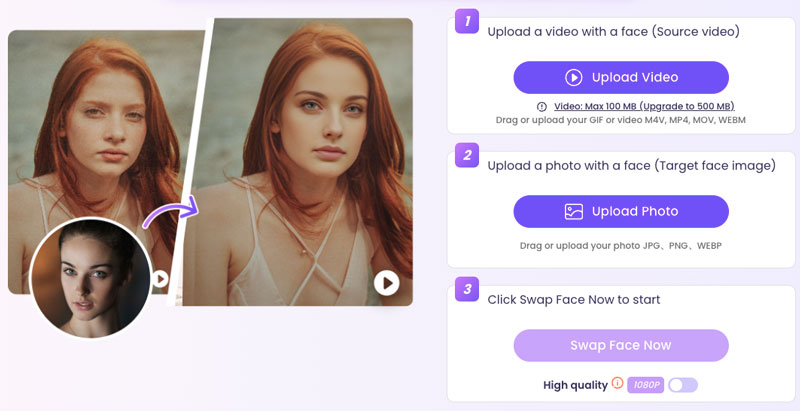Click the 'Upload a photo with a face' heading
This screenshot has width=800, height=411.
[x=632, y=166]
